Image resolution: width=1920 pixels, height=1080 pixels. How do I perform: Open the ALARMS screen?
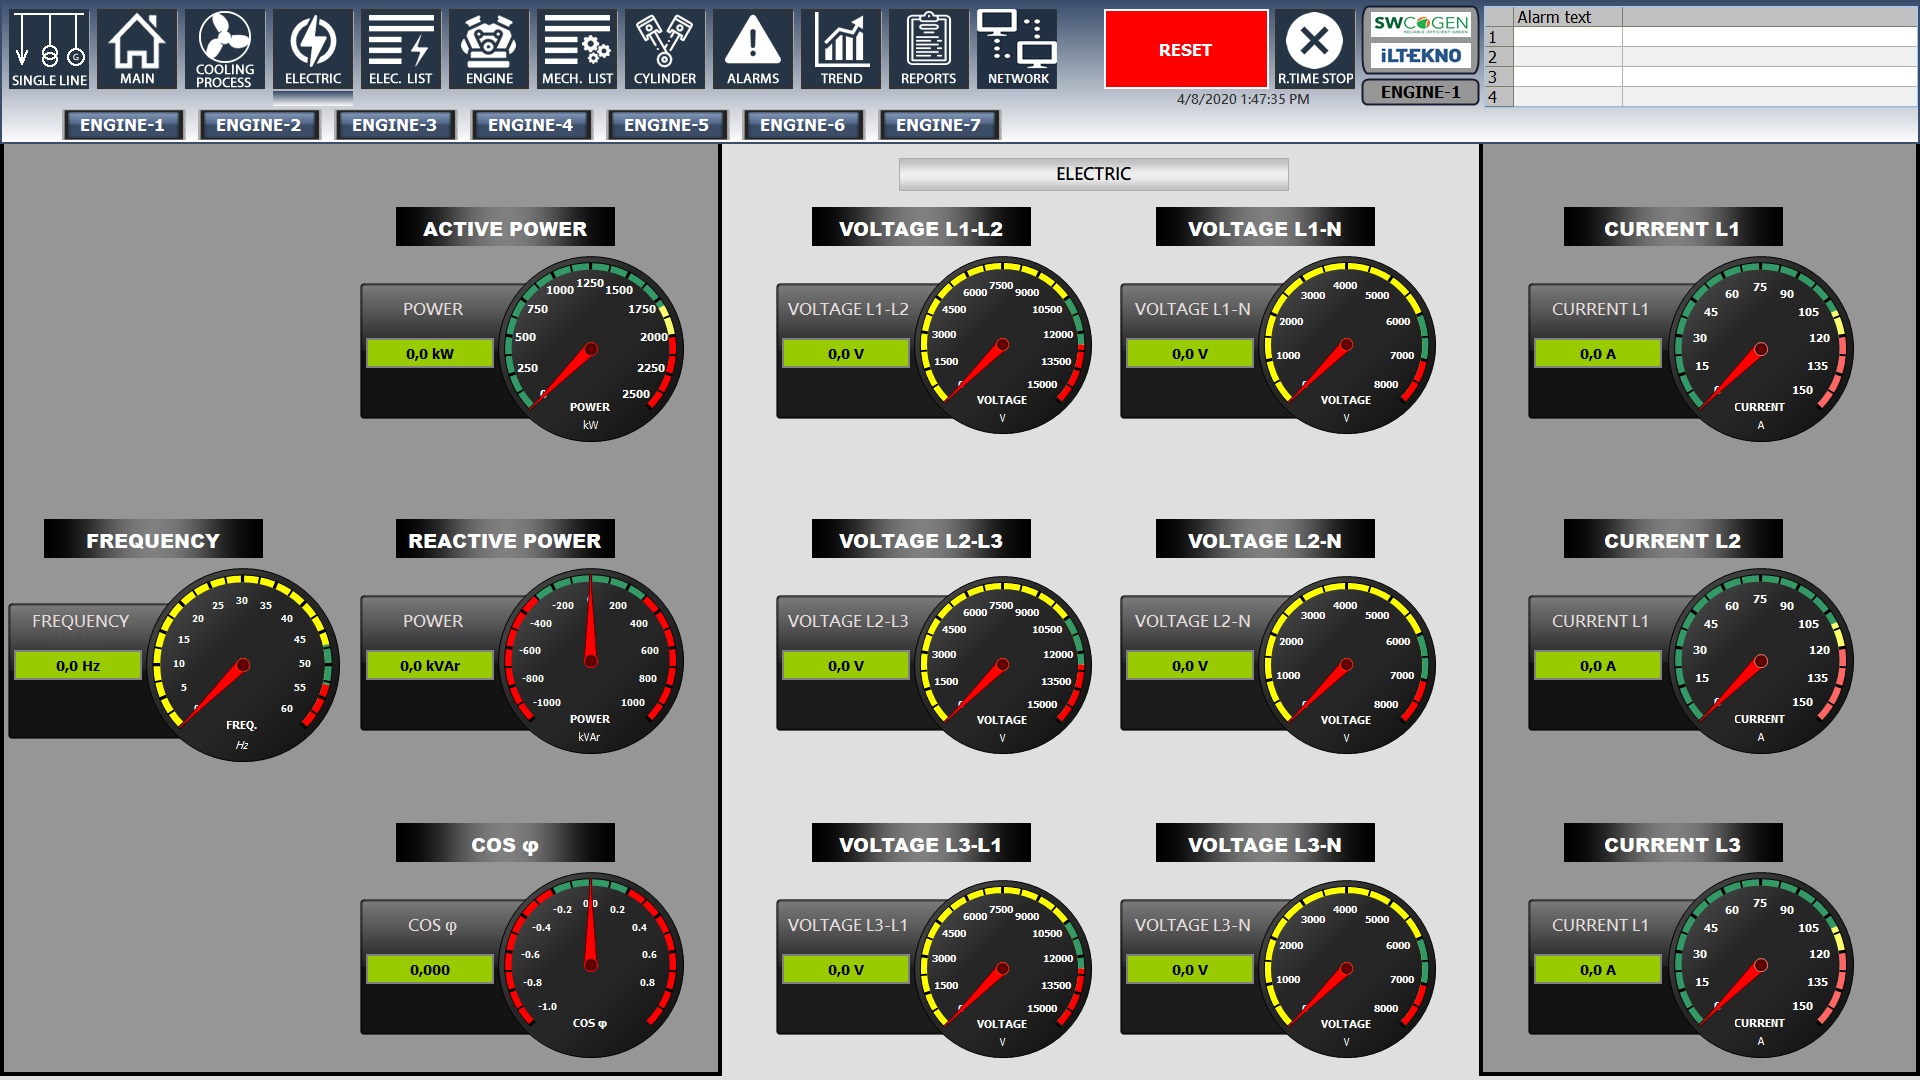(752, 48)
